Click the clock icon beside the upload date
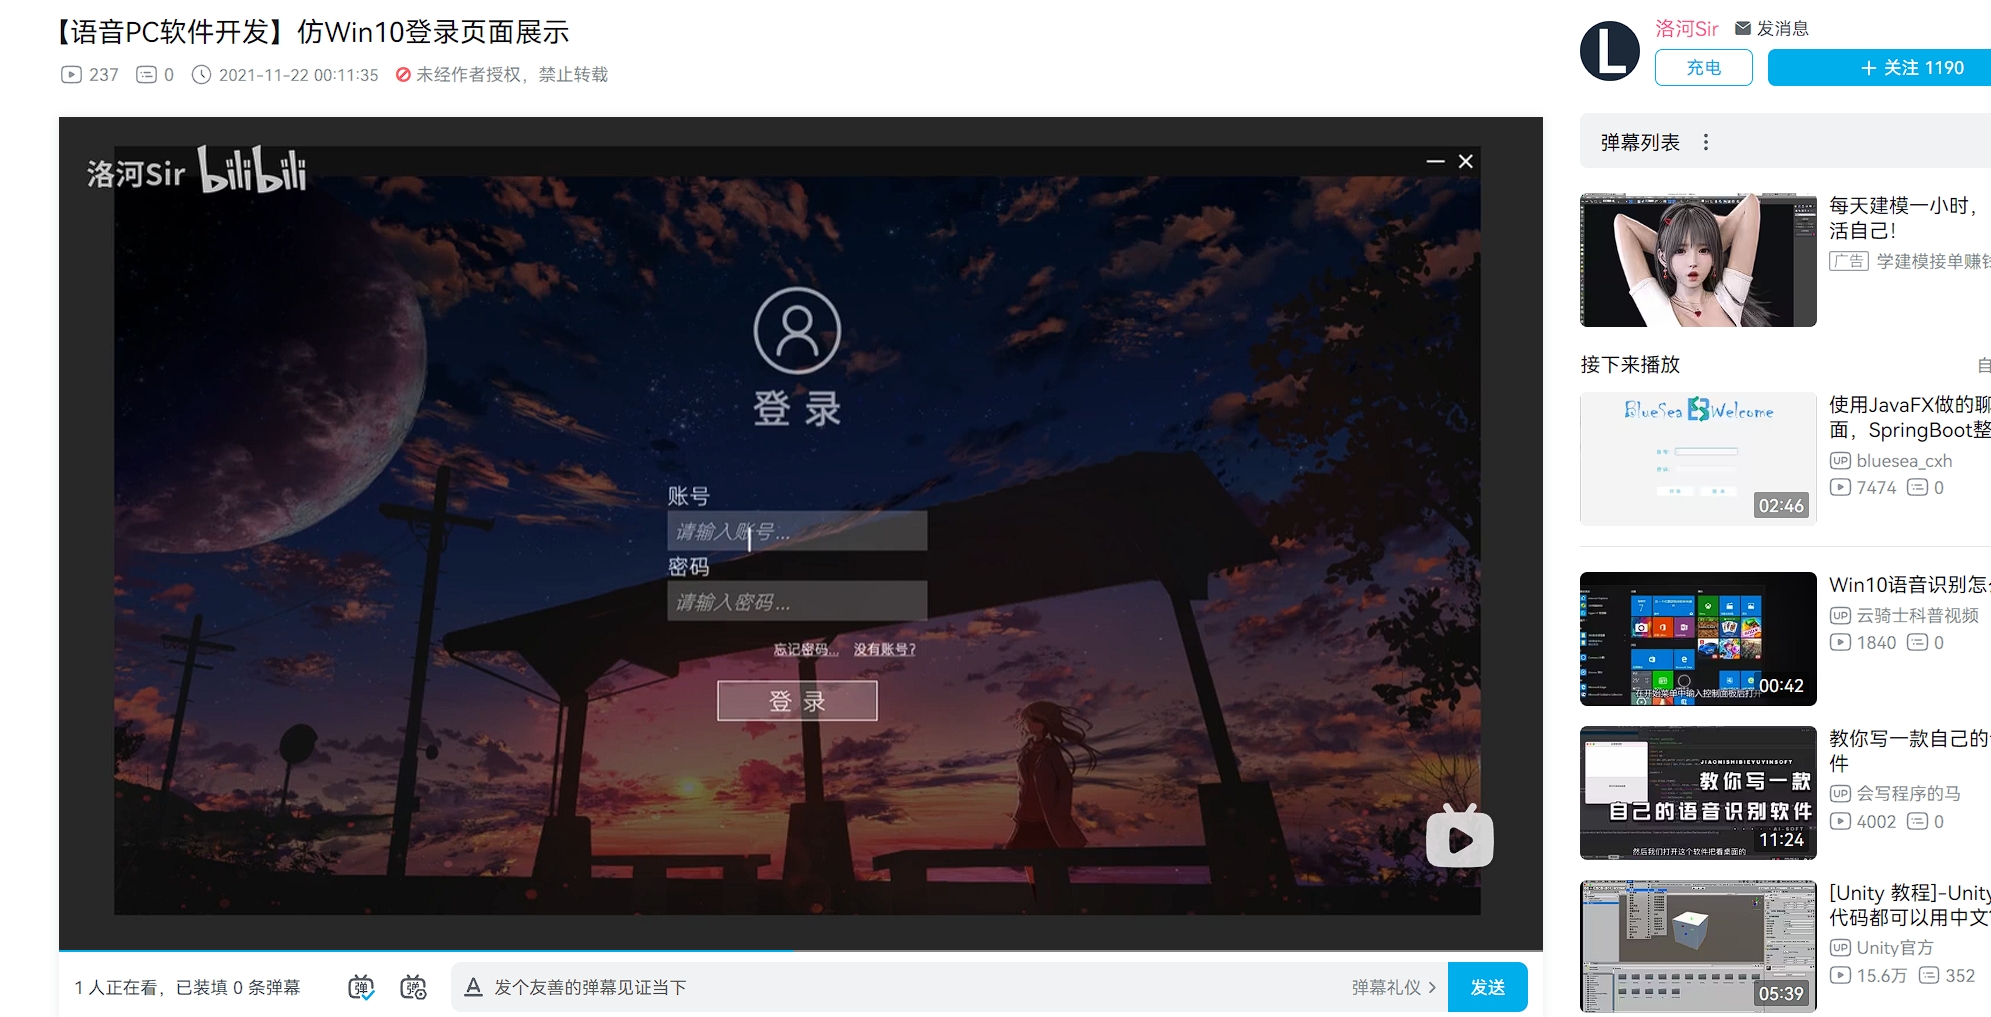Viewport: 1991px width, 1017px height. coord(201,75)
